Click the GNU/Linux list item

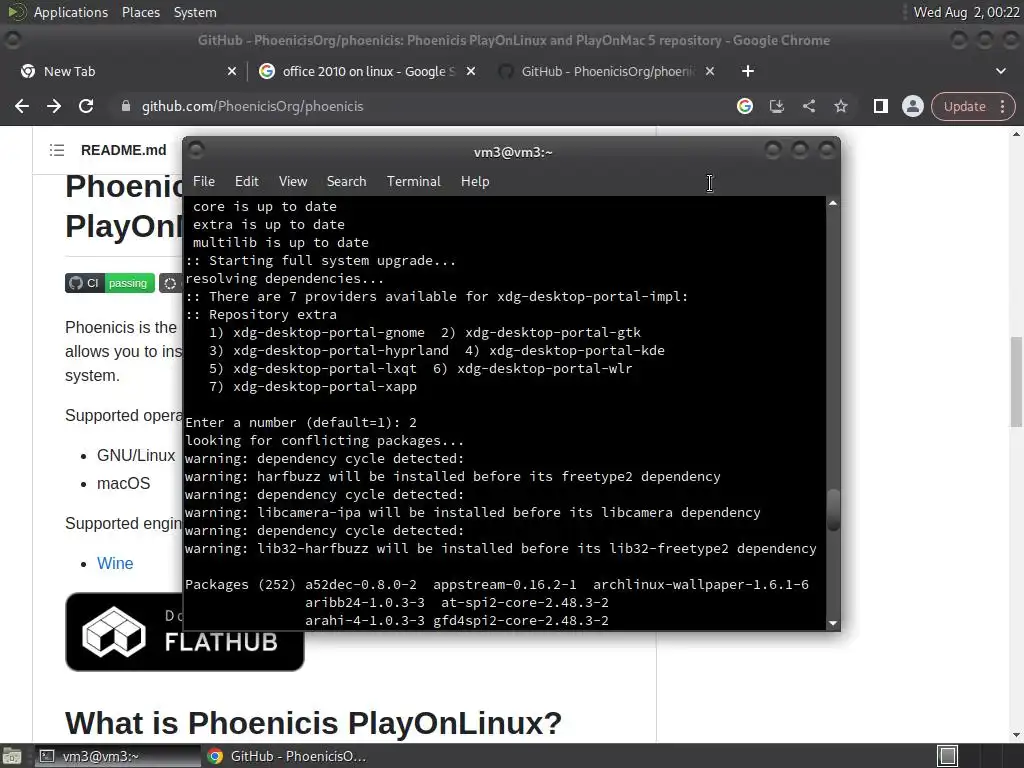click(136, 455)
